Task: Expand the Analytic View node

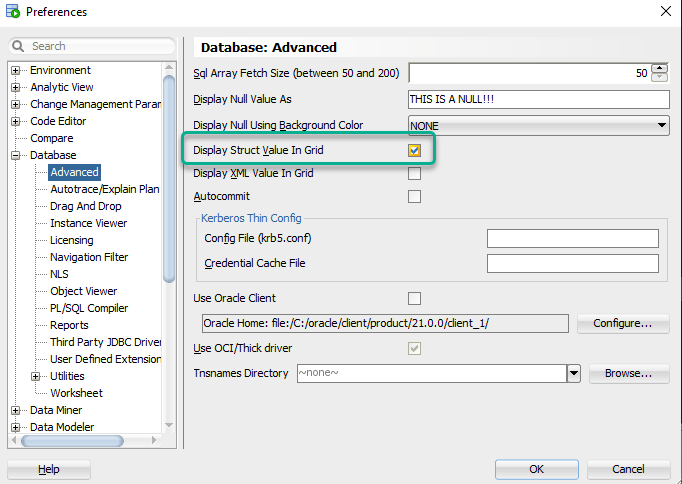Action: [x=16, y=87]
